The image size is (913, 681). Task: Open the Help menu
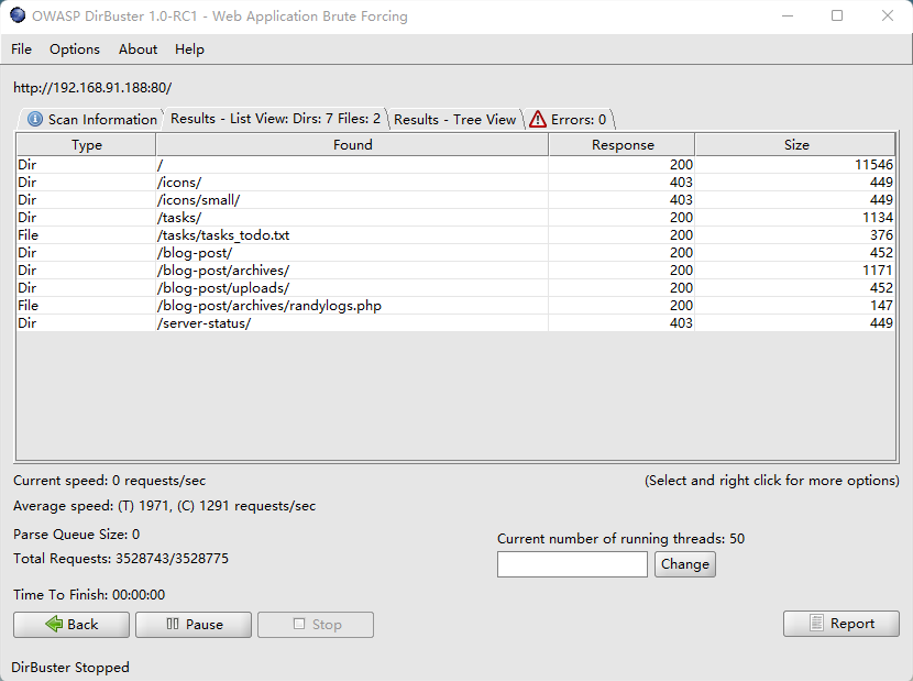pyautogui.click(x=190, y=49)
